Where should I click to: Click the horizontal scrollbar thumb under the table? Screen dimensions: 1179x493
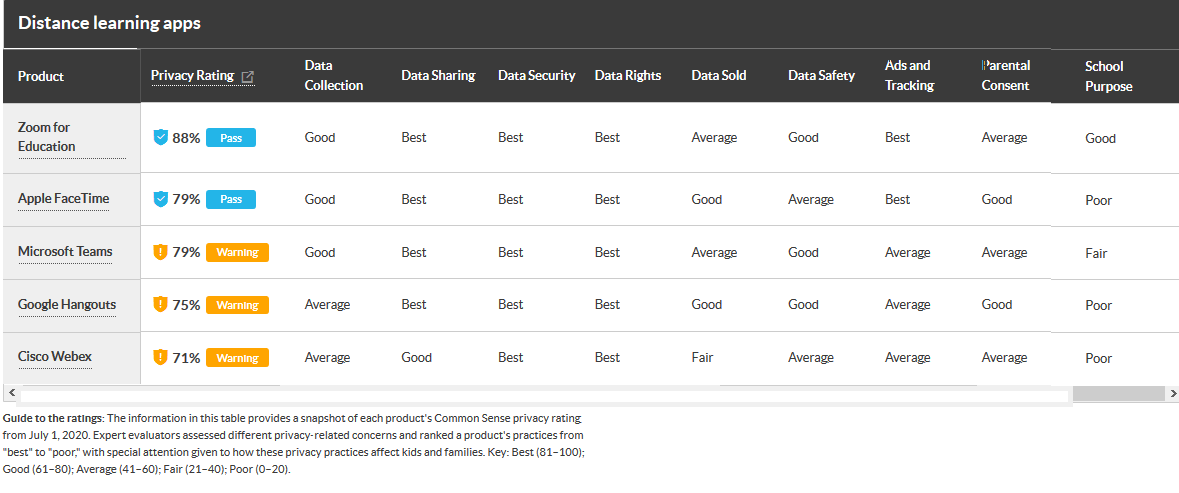coord(1119,394)
